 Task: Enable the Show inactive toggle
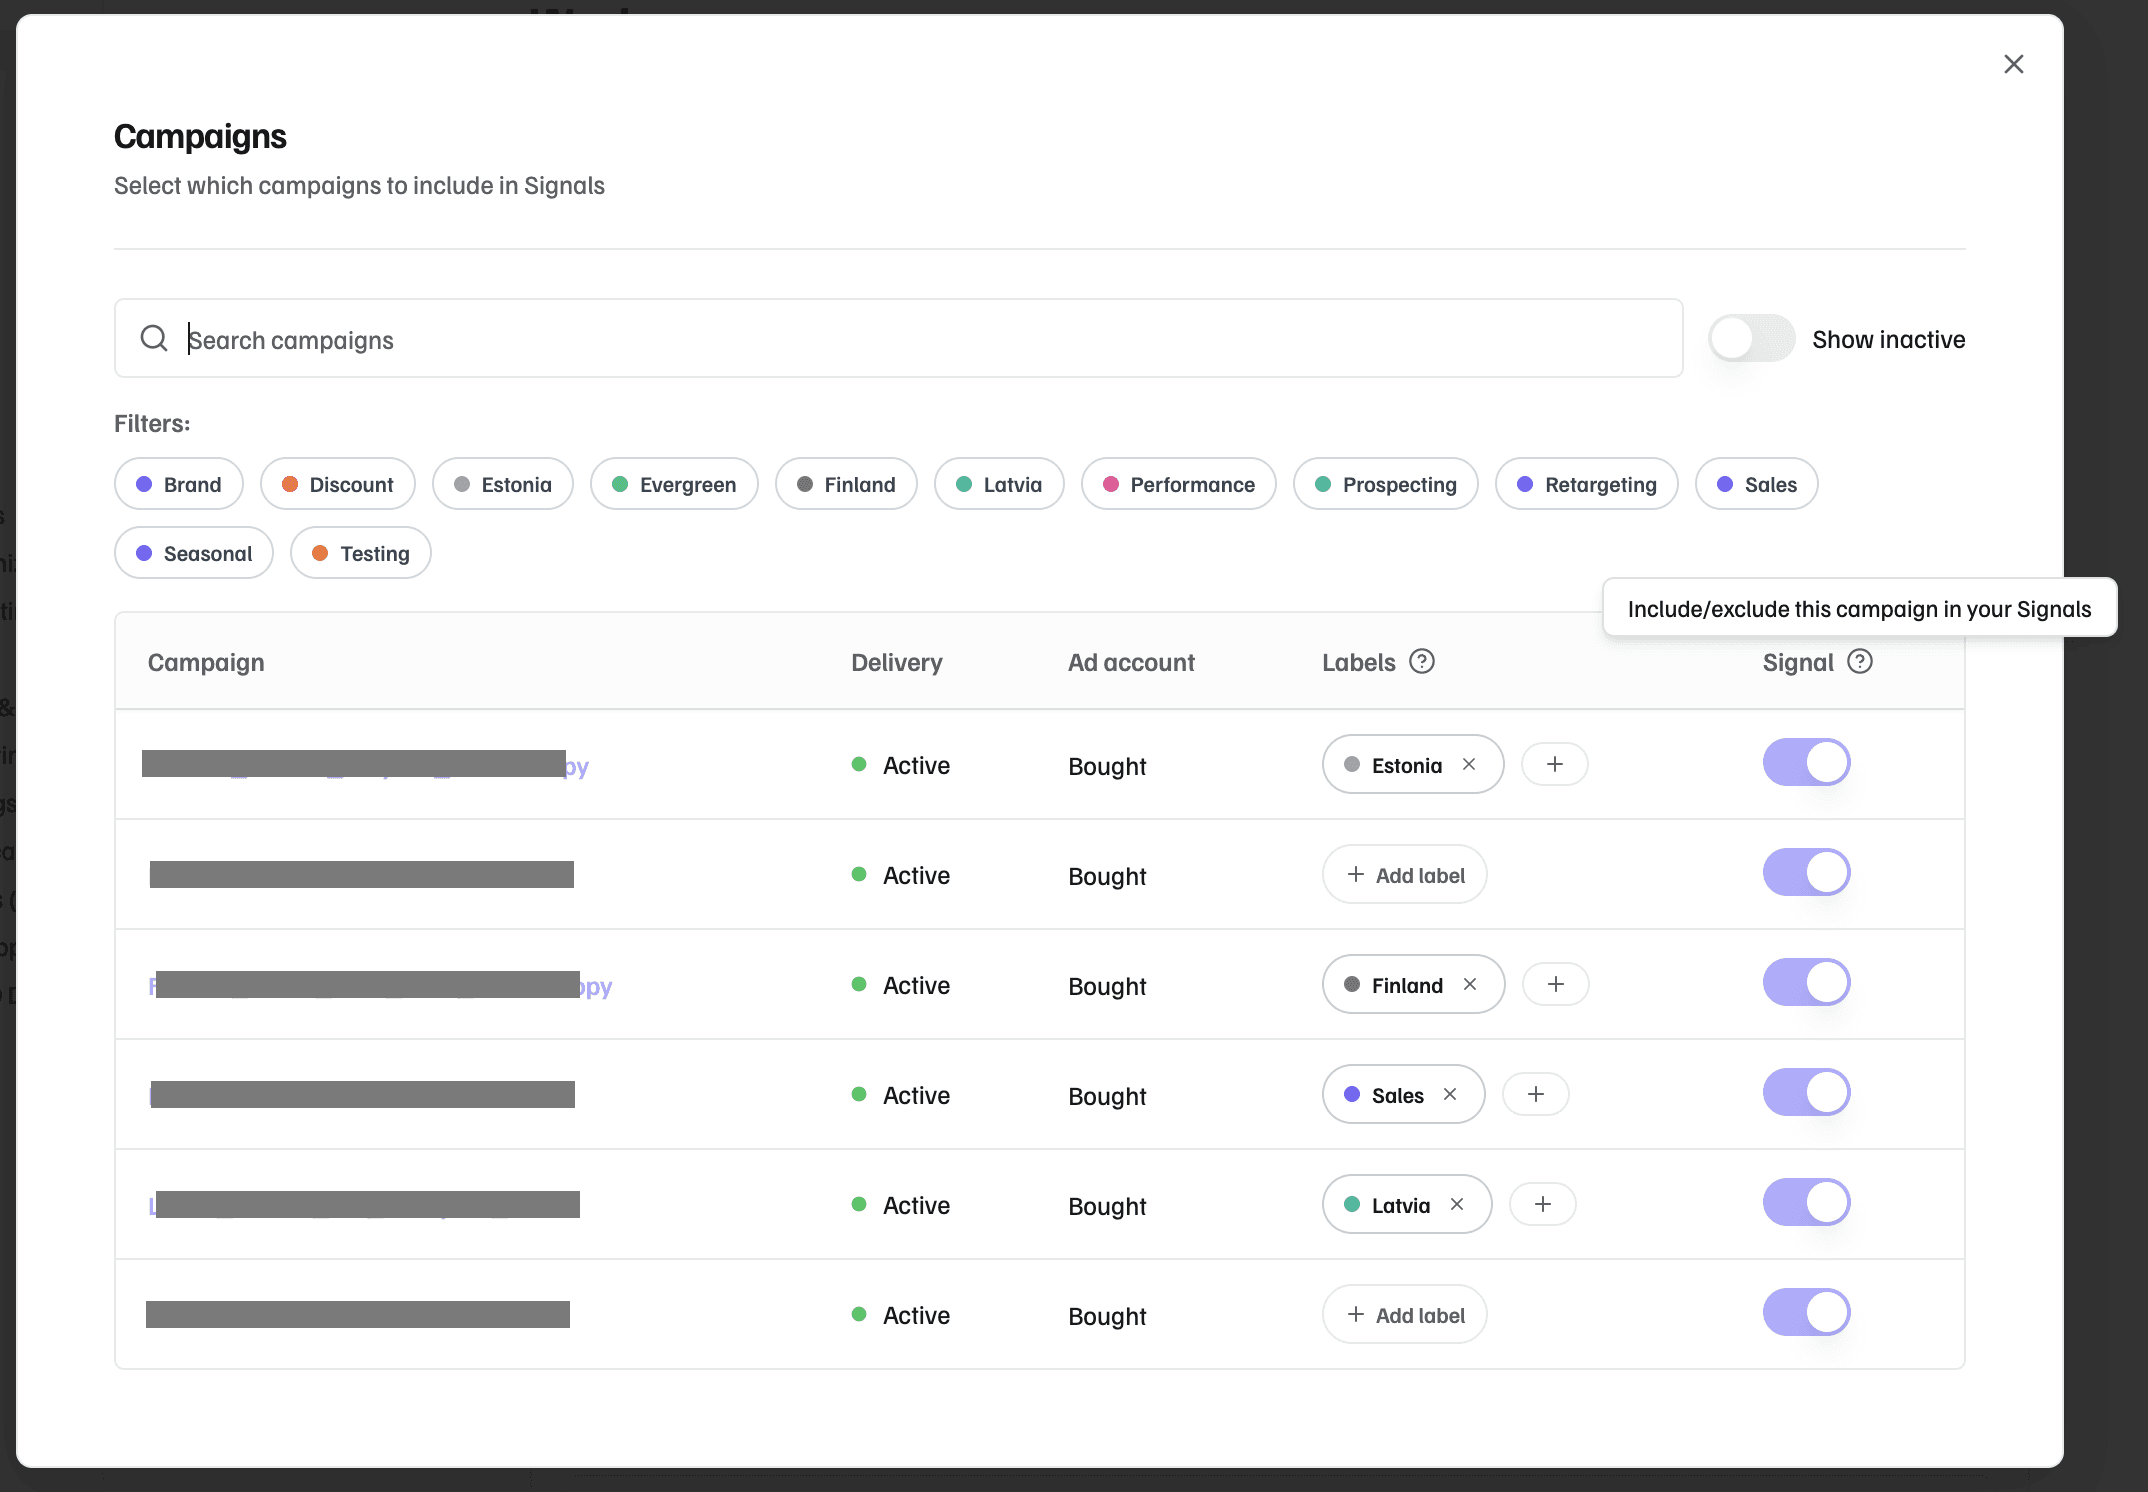pyautogui.click(x=1751, y=339)
